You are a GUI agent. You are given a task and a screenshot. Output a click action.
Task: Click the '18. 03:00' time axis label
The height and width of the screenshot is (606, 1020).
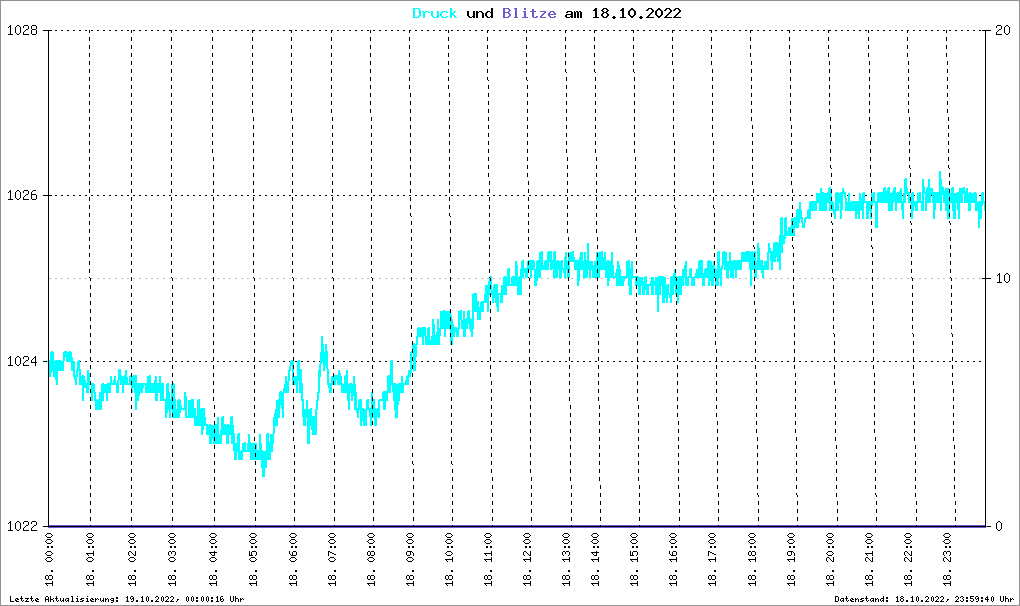coord(172,559)
